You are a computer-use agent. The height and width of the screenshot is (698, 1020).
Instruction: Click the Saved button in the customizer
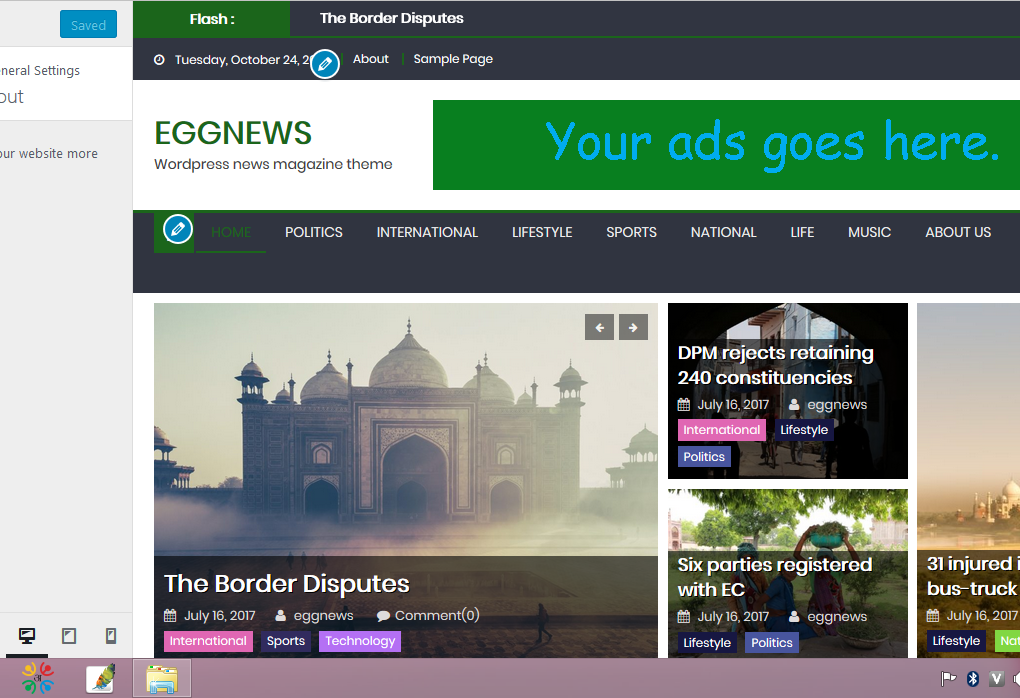pos(88,25)
